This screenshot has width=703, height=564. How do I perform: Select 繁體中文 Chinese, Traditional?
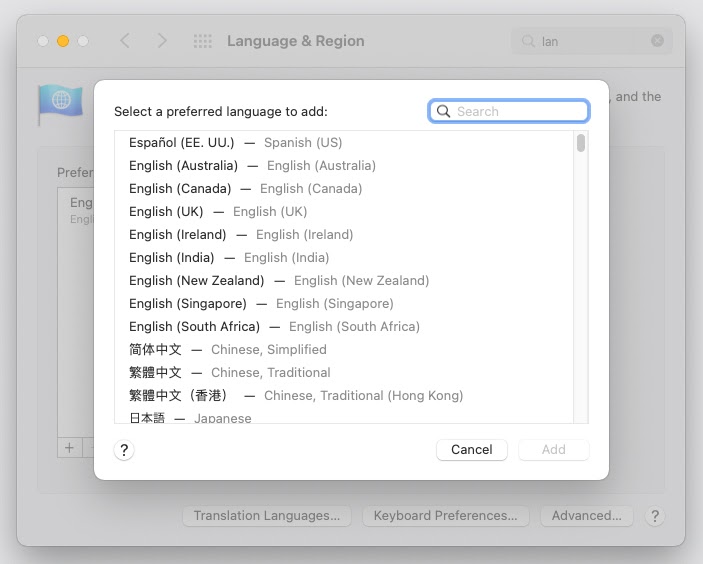click(x=344, y=373)
